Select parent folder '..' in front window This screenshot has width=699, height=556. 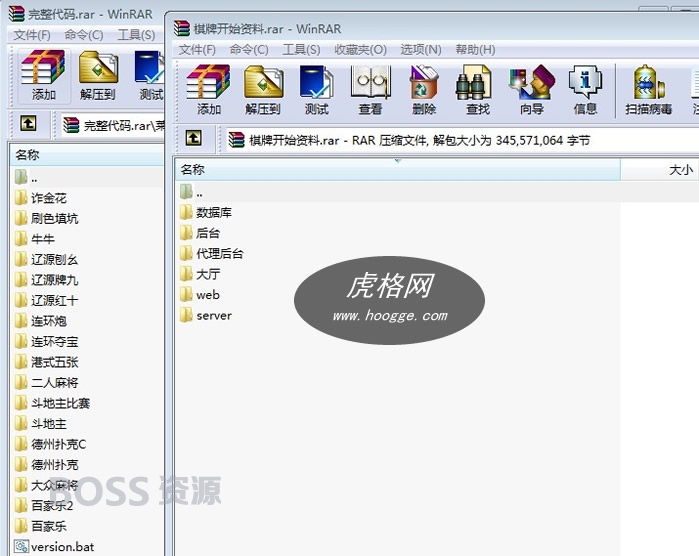click(192, 192)
